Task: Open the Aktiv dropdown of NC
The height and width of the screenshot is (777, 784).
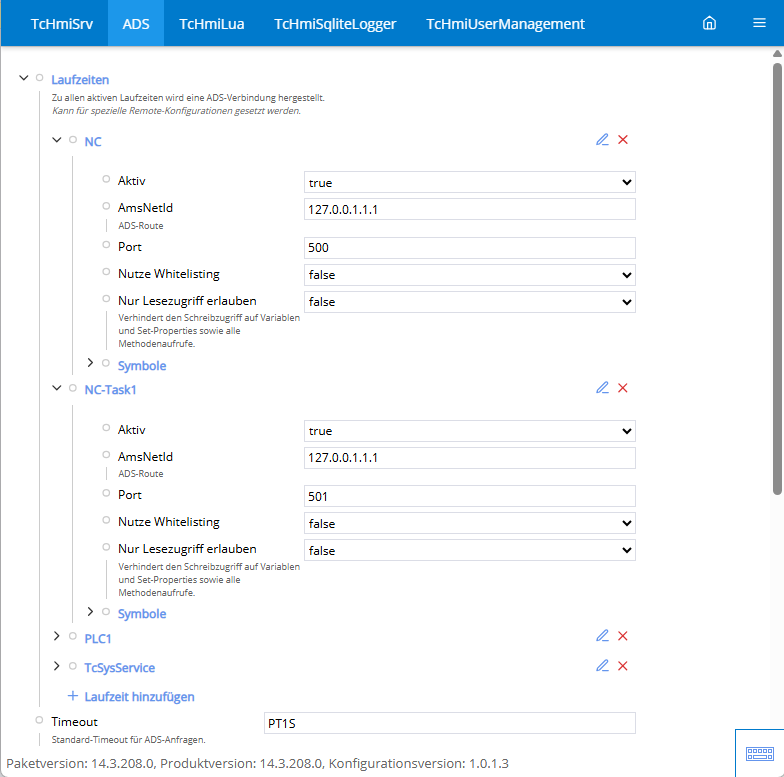Action: (x=470, y=182)
